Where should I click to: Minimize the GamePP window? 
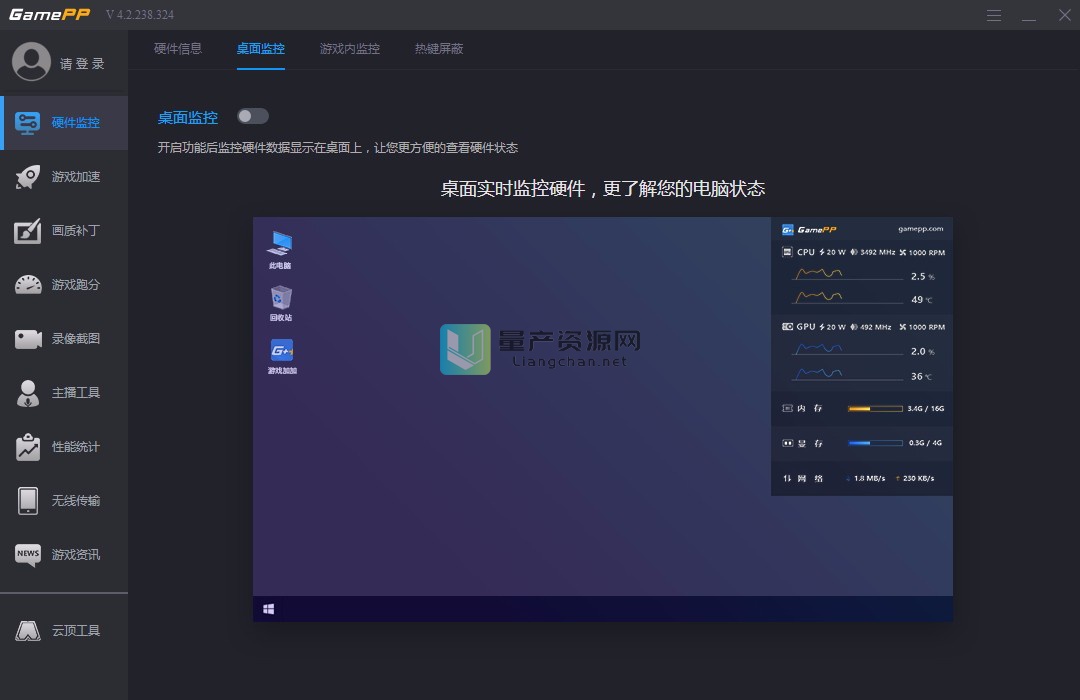point(1029,15)
